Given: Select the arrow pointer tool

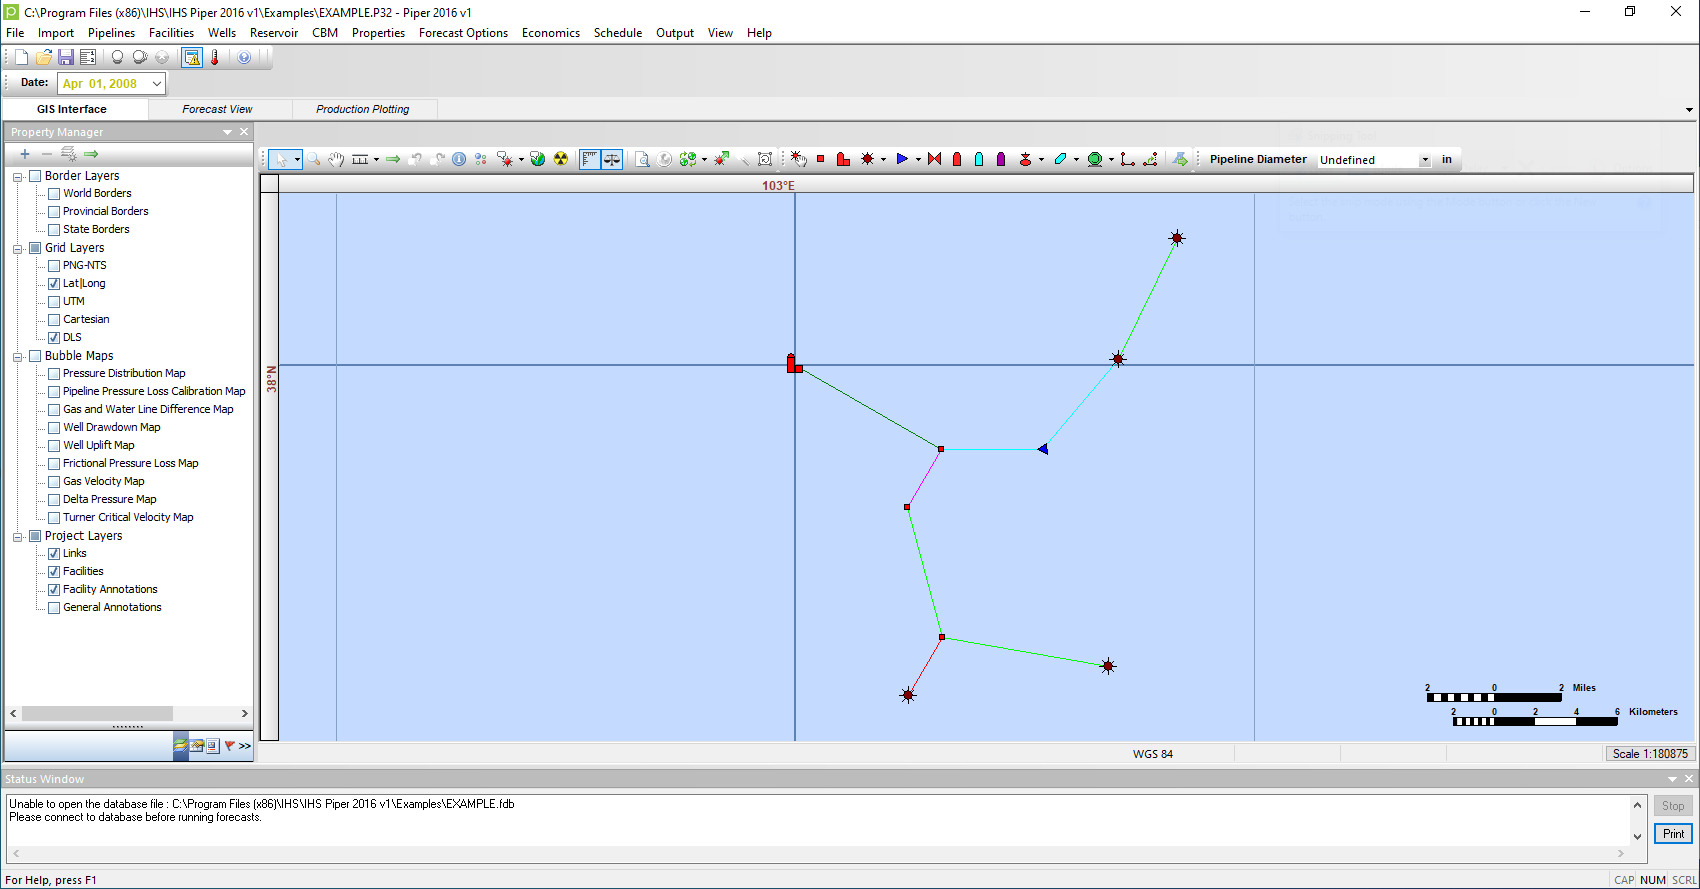Looking at the screenshot, I should pos(281,159).
